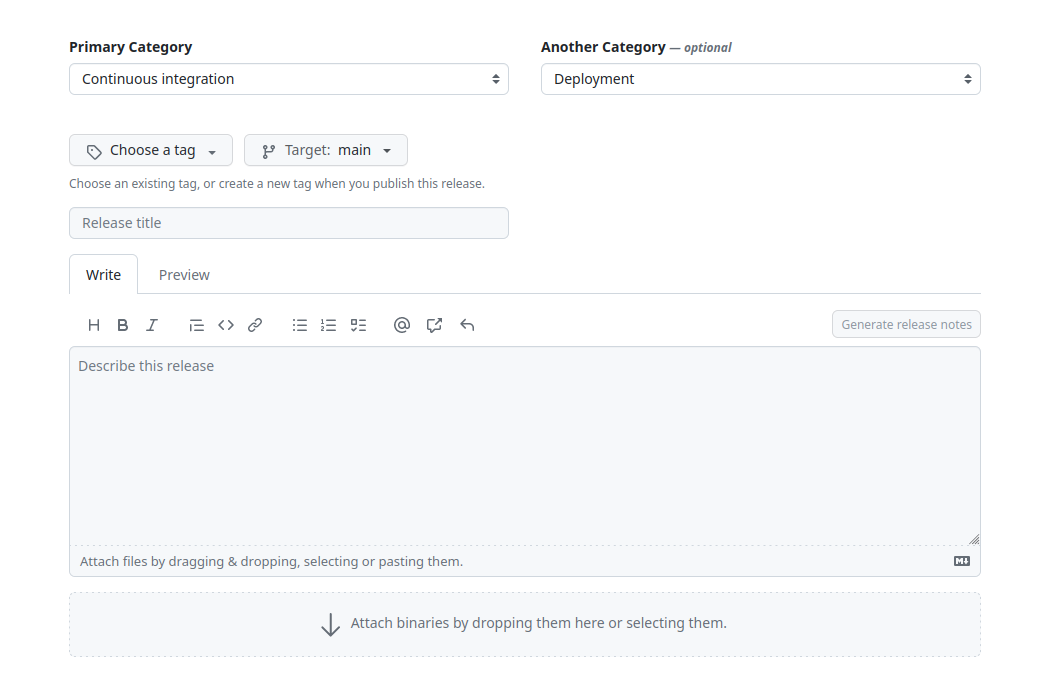
Task: Switch to the Preview tab
Action: tap(184, 275)
